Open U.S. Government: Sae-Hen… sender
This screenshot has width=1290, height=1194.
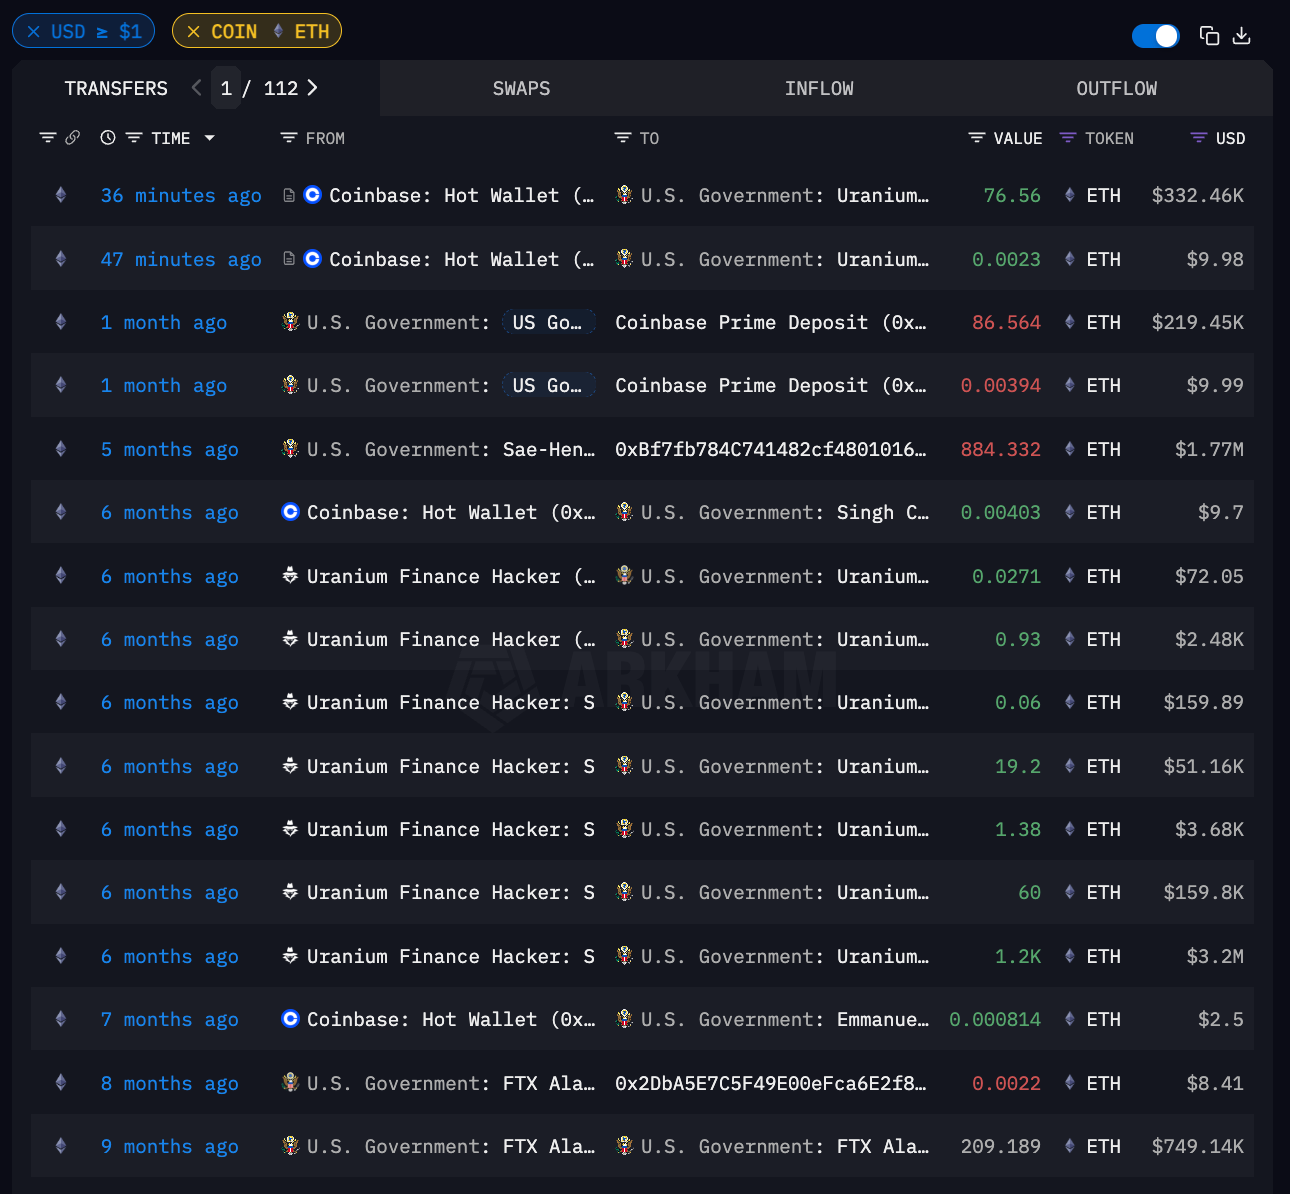451,450
